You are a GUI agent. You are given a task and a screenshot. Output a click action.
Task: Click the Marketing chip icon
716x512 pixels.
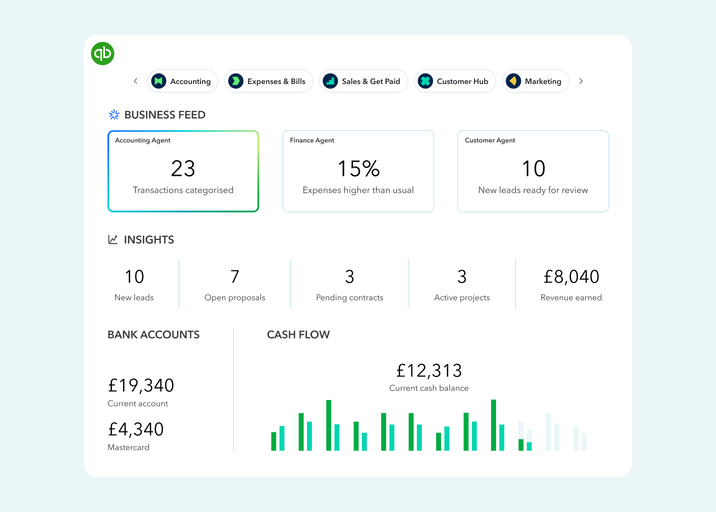[513, 81]
